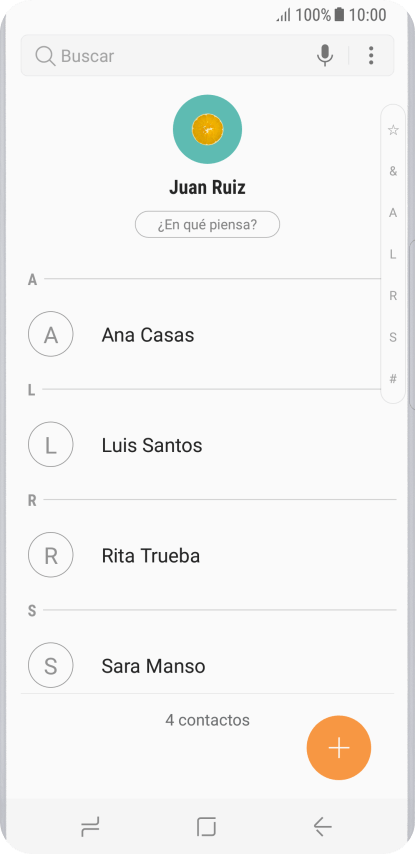
Task: Tap the Juan Ruiz profile name
Action: pos(208,187)
